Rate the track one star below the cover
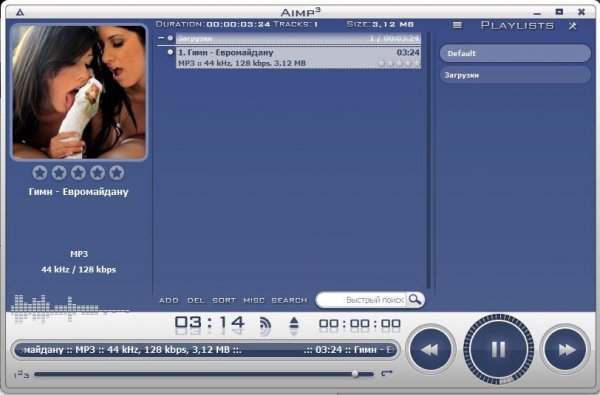The height and width of the screenshot is (395, 600). pyautogui.click(x=40, y=173)
